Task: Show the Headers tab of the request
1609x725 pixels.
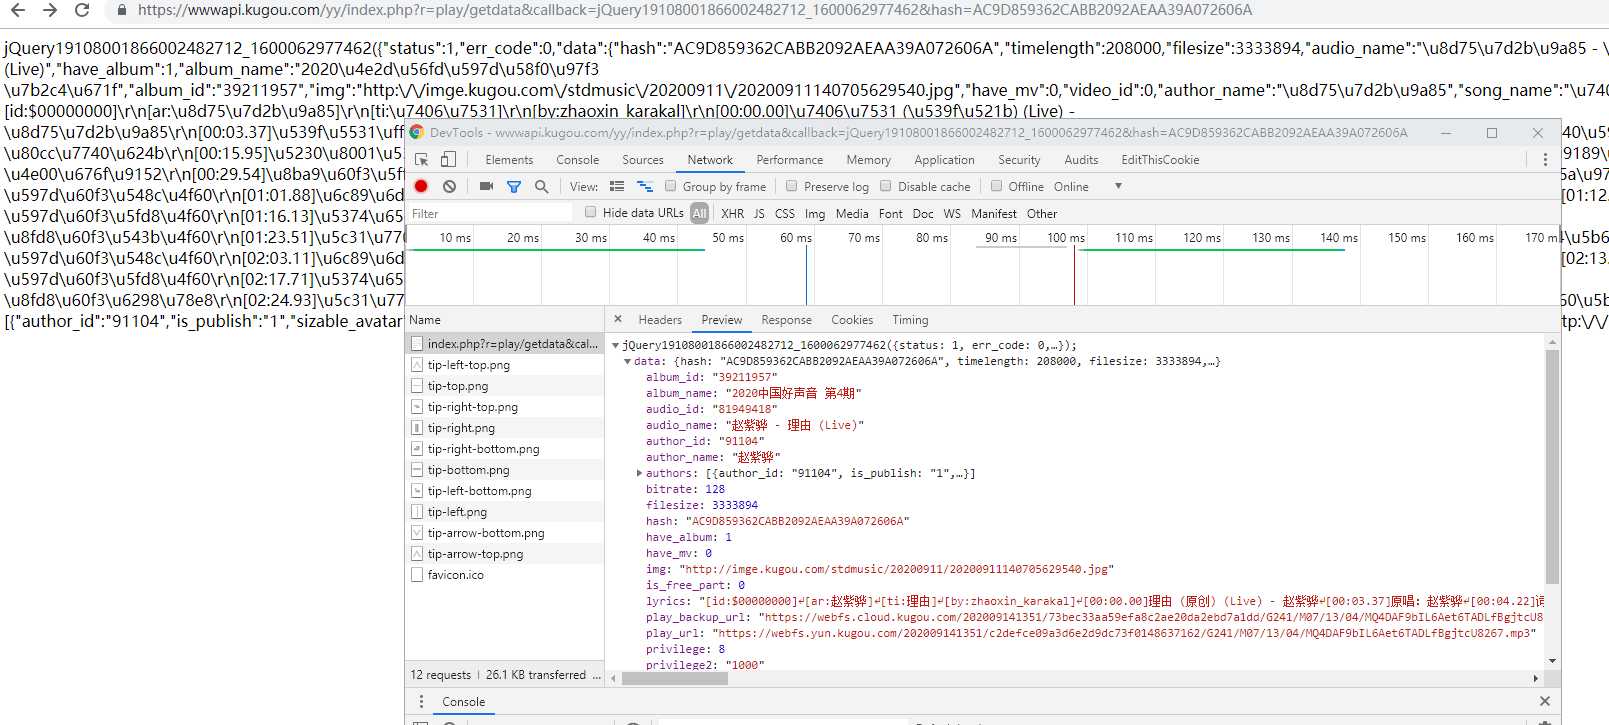Action: tap(660, 320)
